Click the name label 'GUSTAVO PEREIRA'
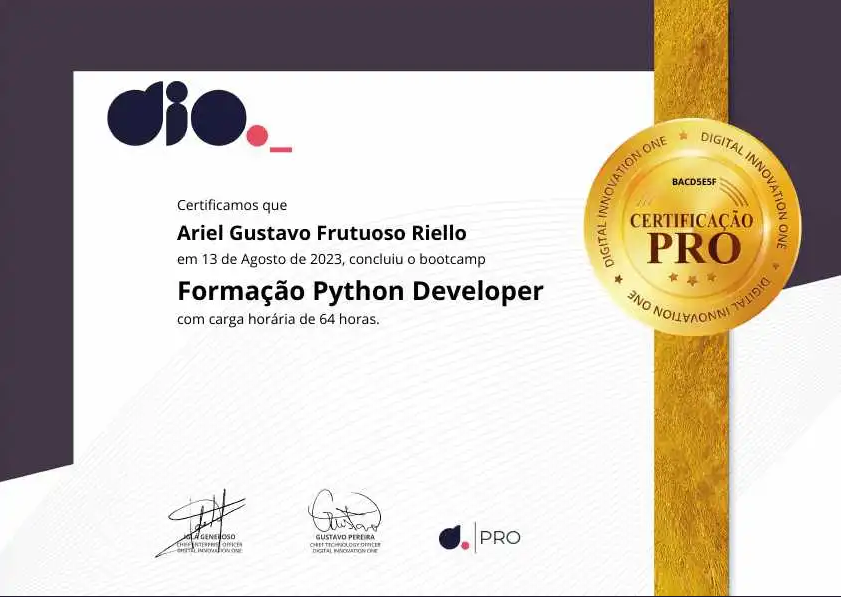The image size is (841, 597). click(x=345, y=537)
